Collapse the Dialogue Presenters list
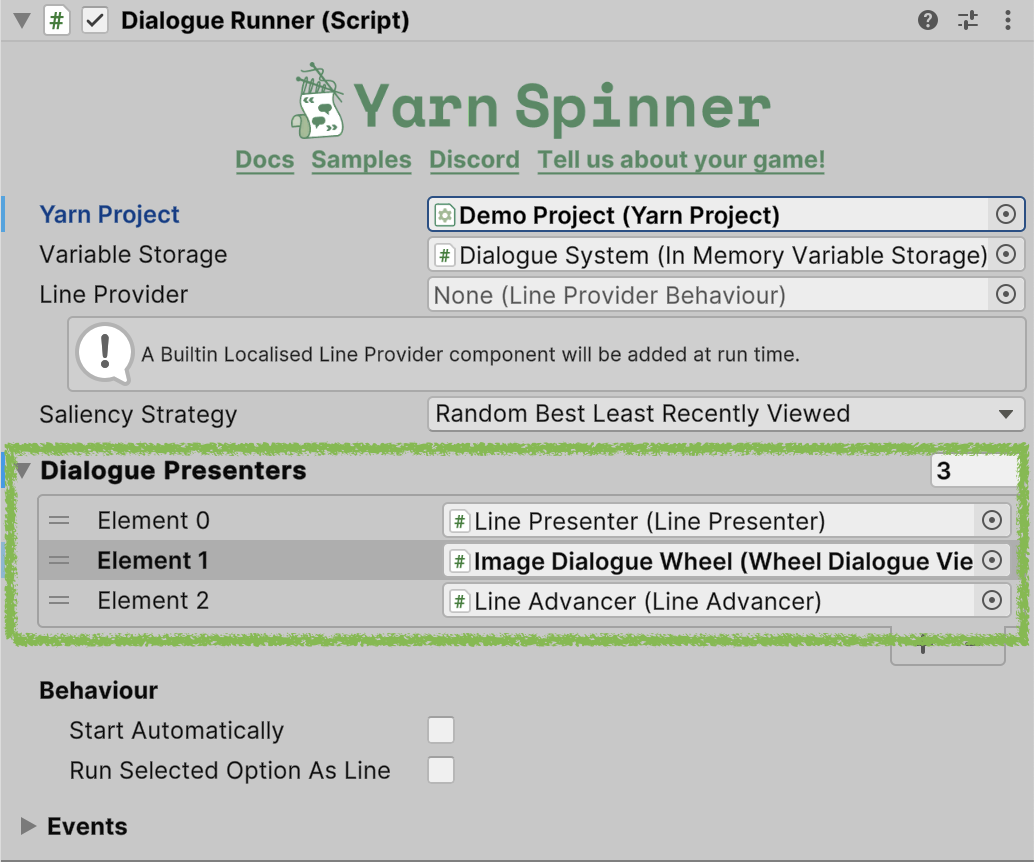1034x862 pixels. pyautogui.click(x=23, y=470)
